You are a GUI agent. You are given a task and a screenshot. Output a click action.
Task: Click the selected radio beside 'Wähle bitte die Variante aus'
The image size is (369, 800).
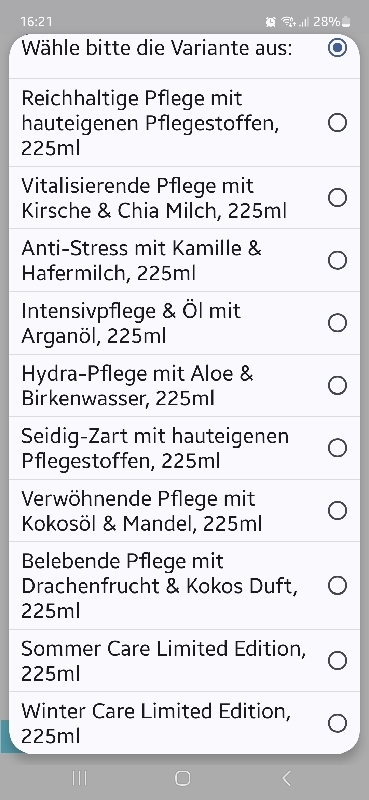[337, 48]
